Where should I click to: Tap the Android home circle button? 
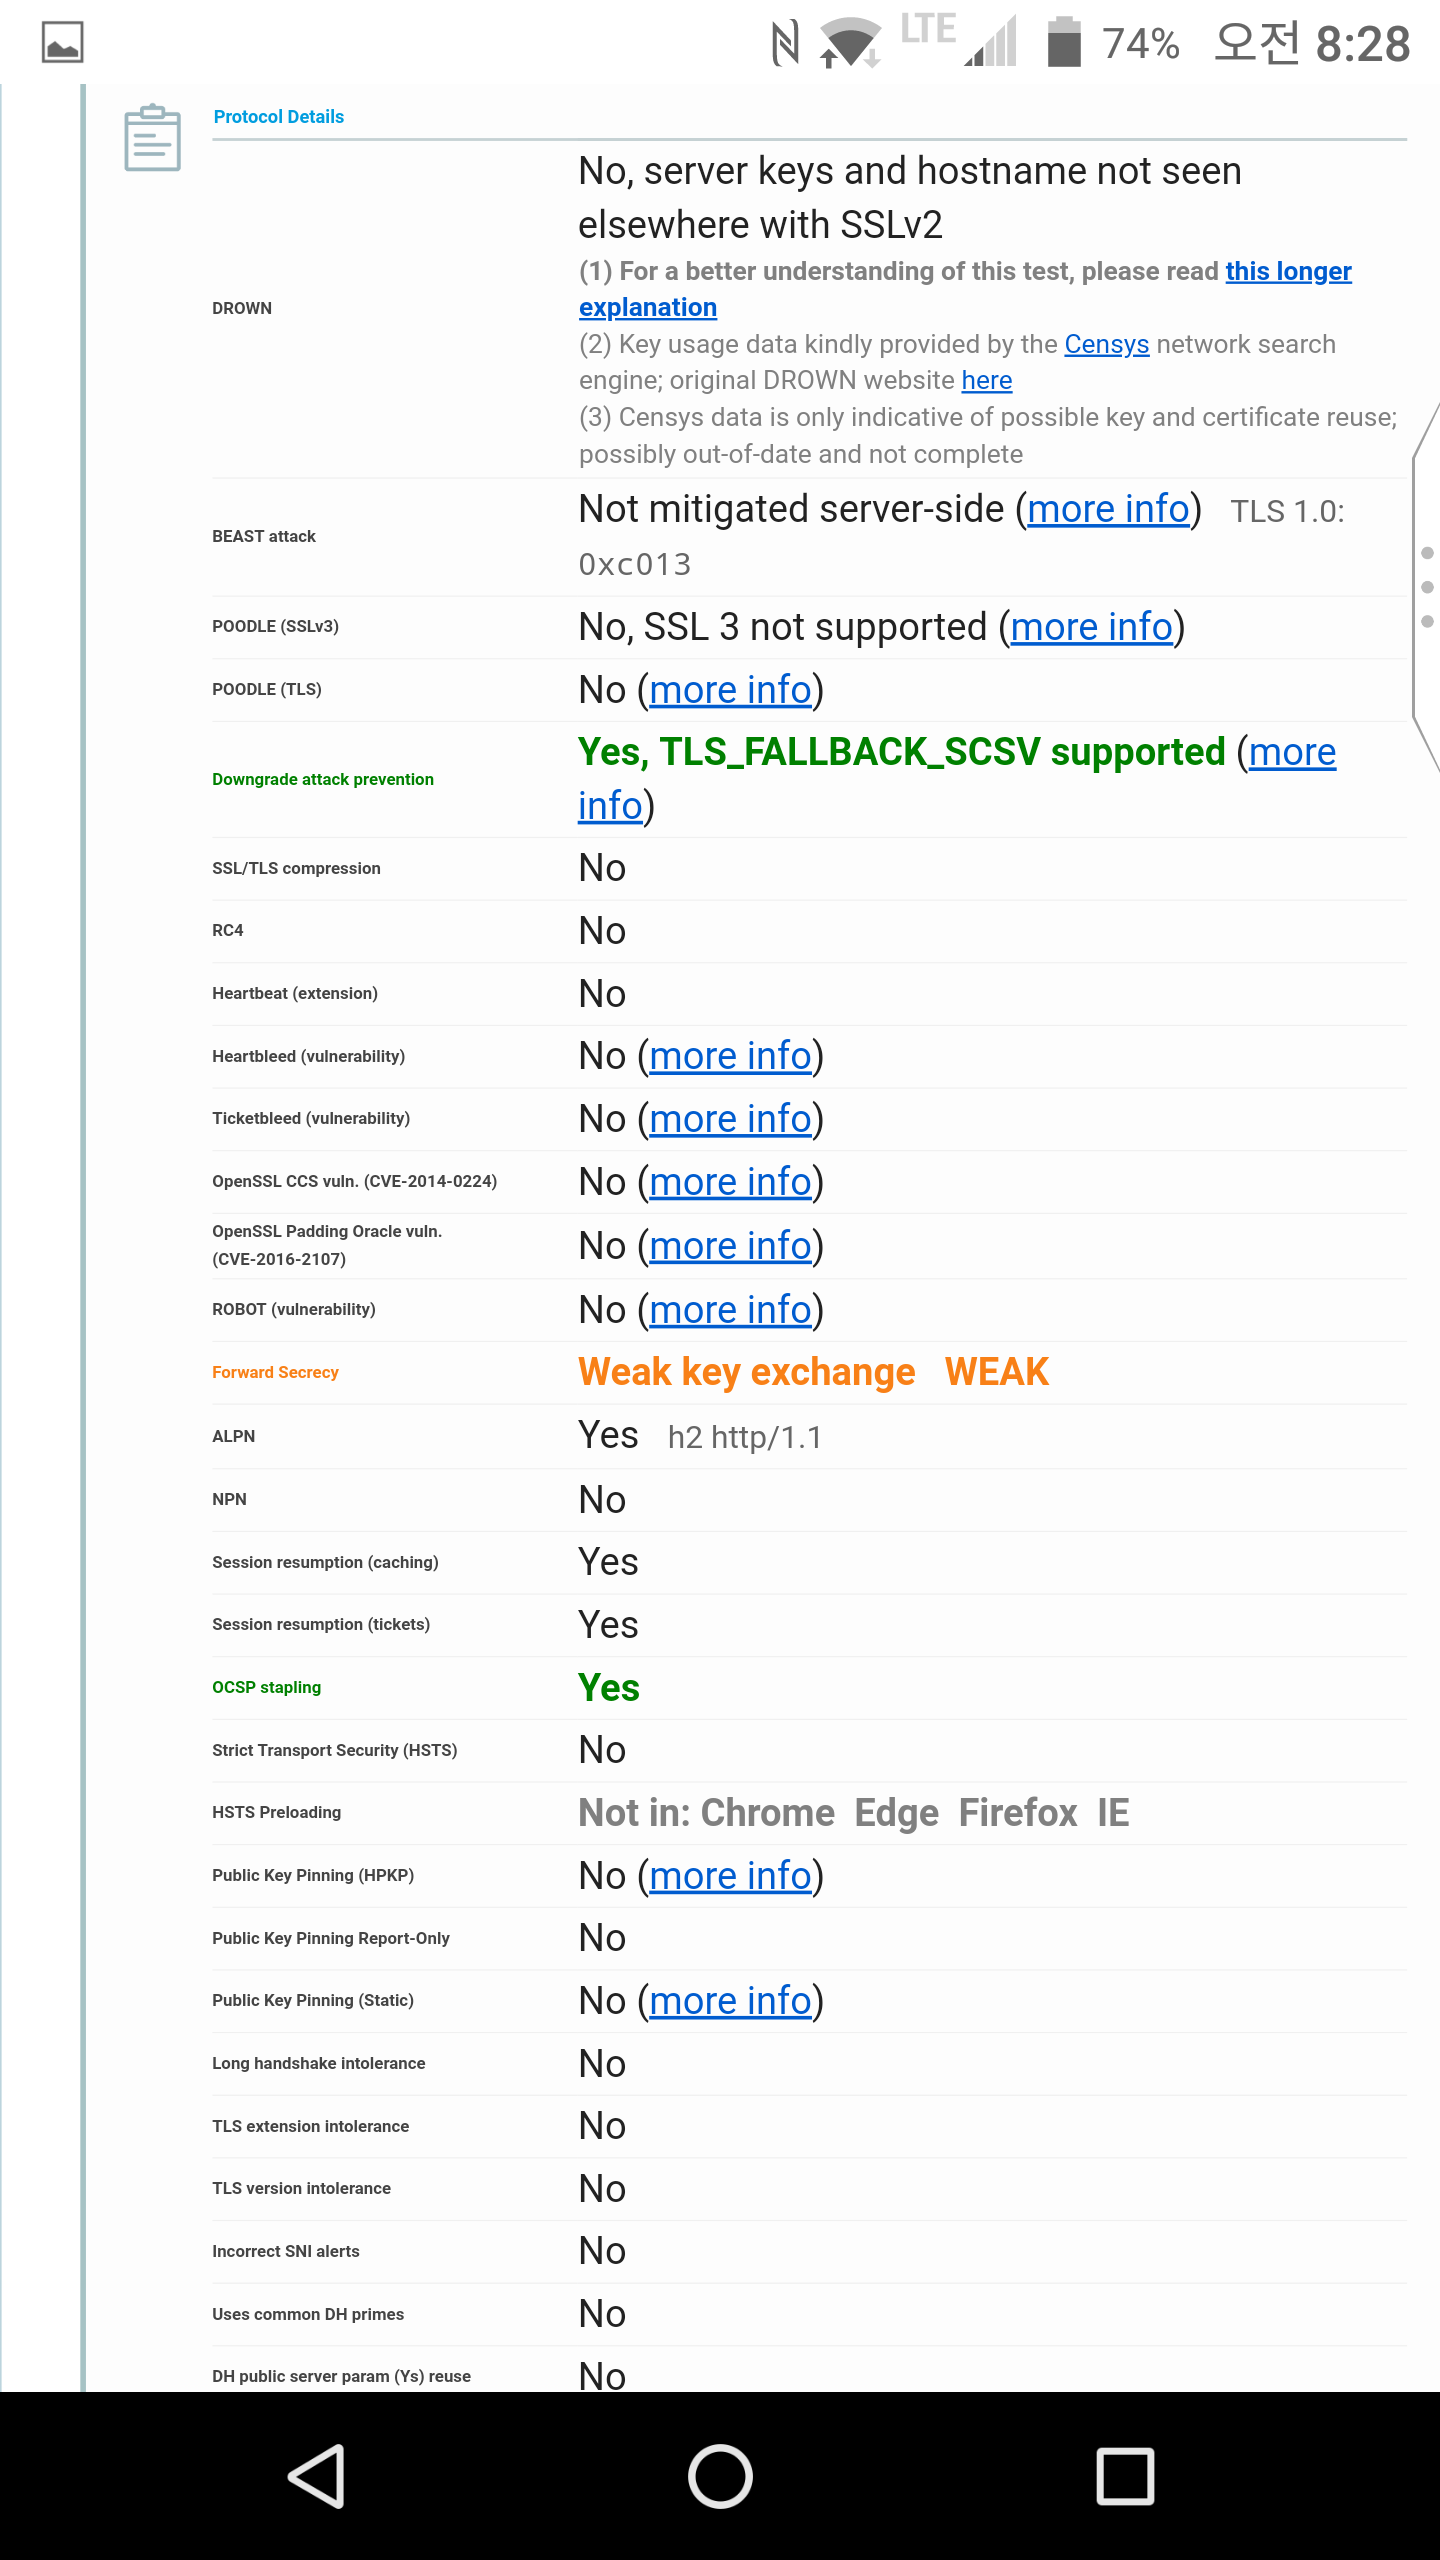(x=720, y=2476)
